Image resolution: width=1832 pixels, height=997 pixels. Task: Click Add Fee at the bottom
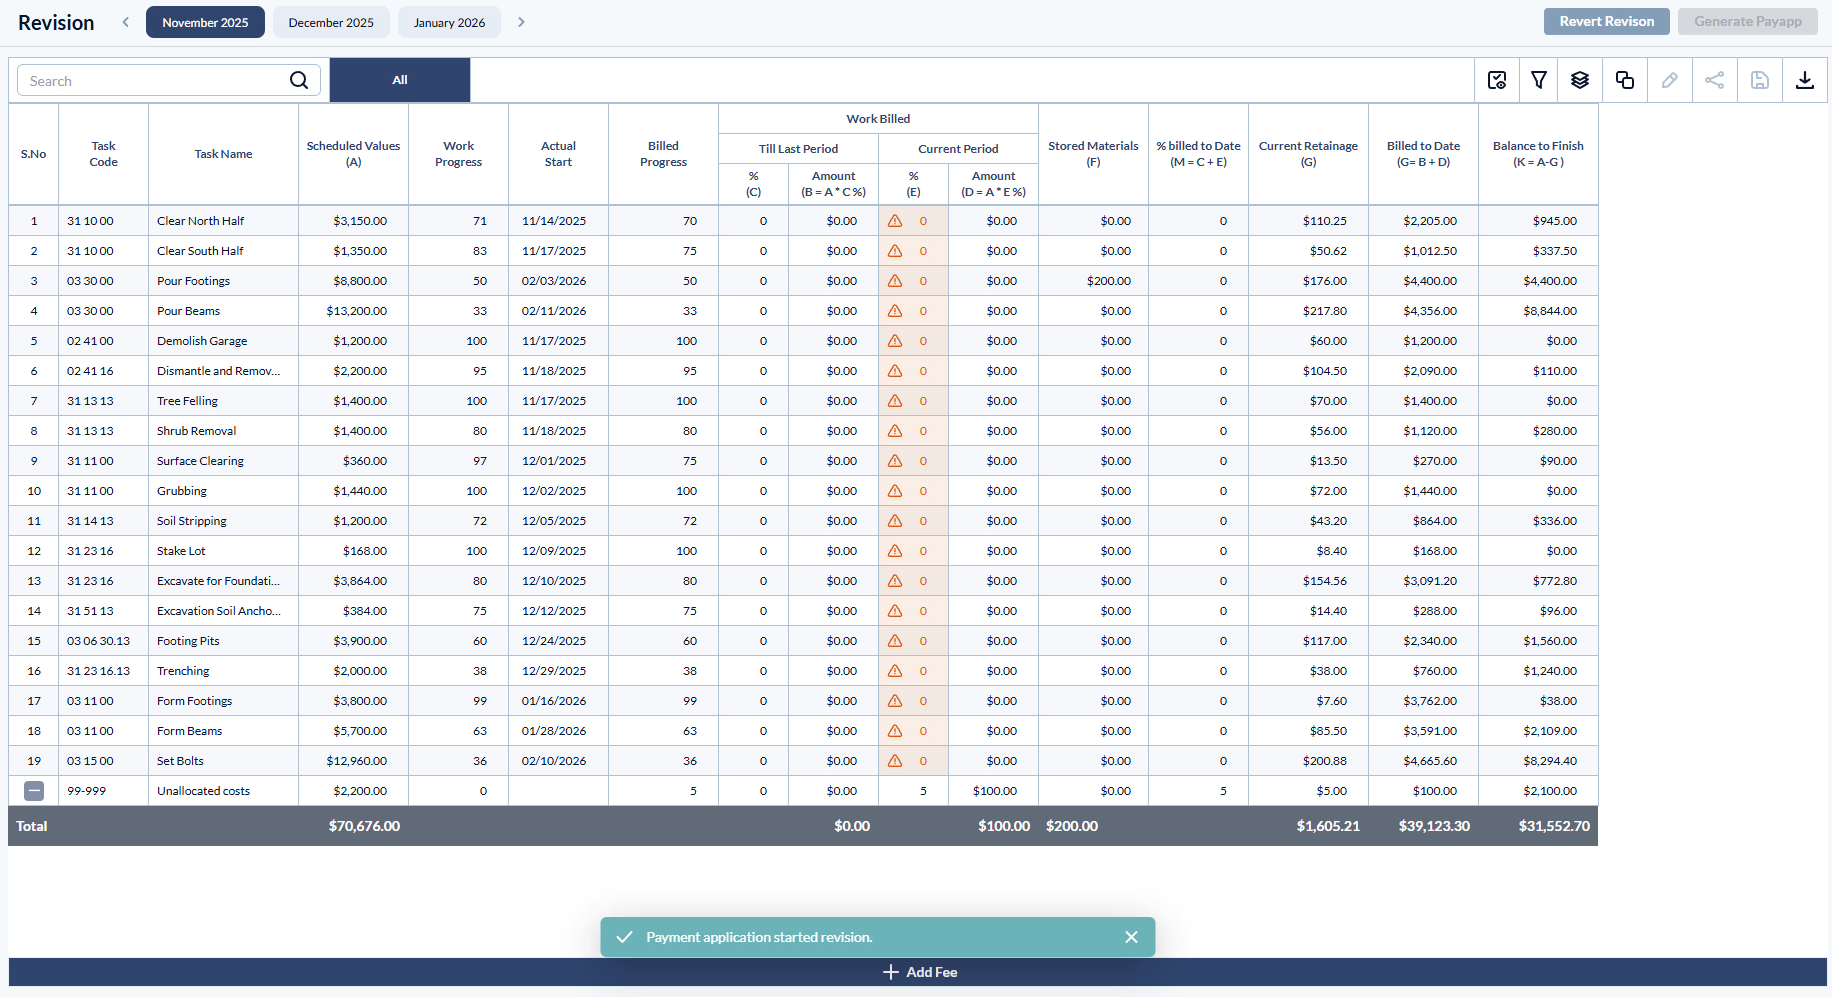pyautogui.click(x=920, y=972)
